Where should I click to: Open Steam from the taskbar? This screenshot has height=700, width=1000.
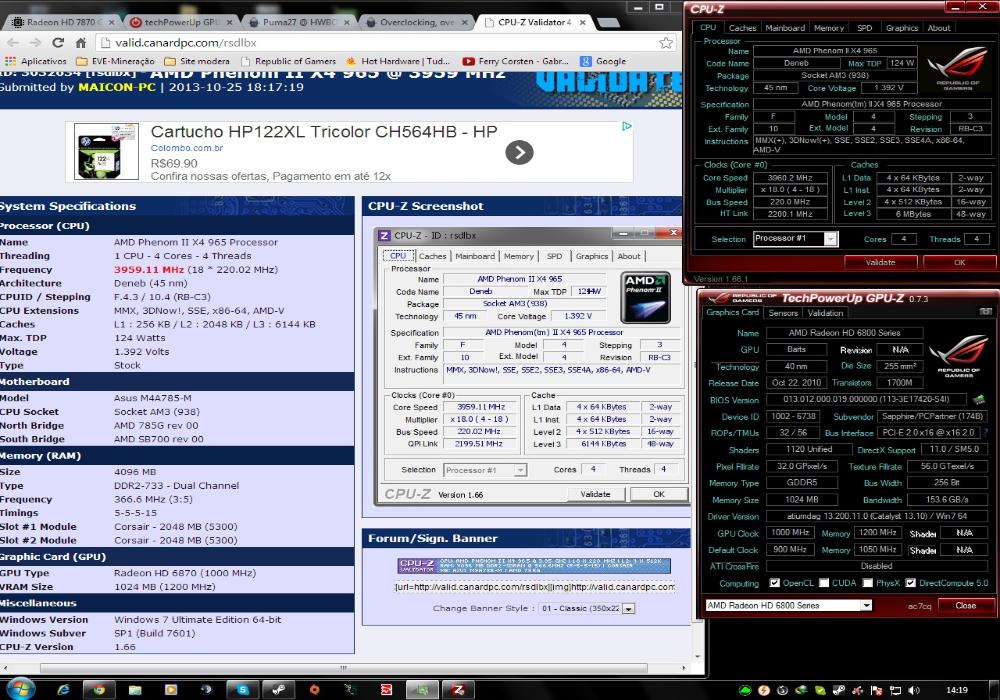click(278, 690)
